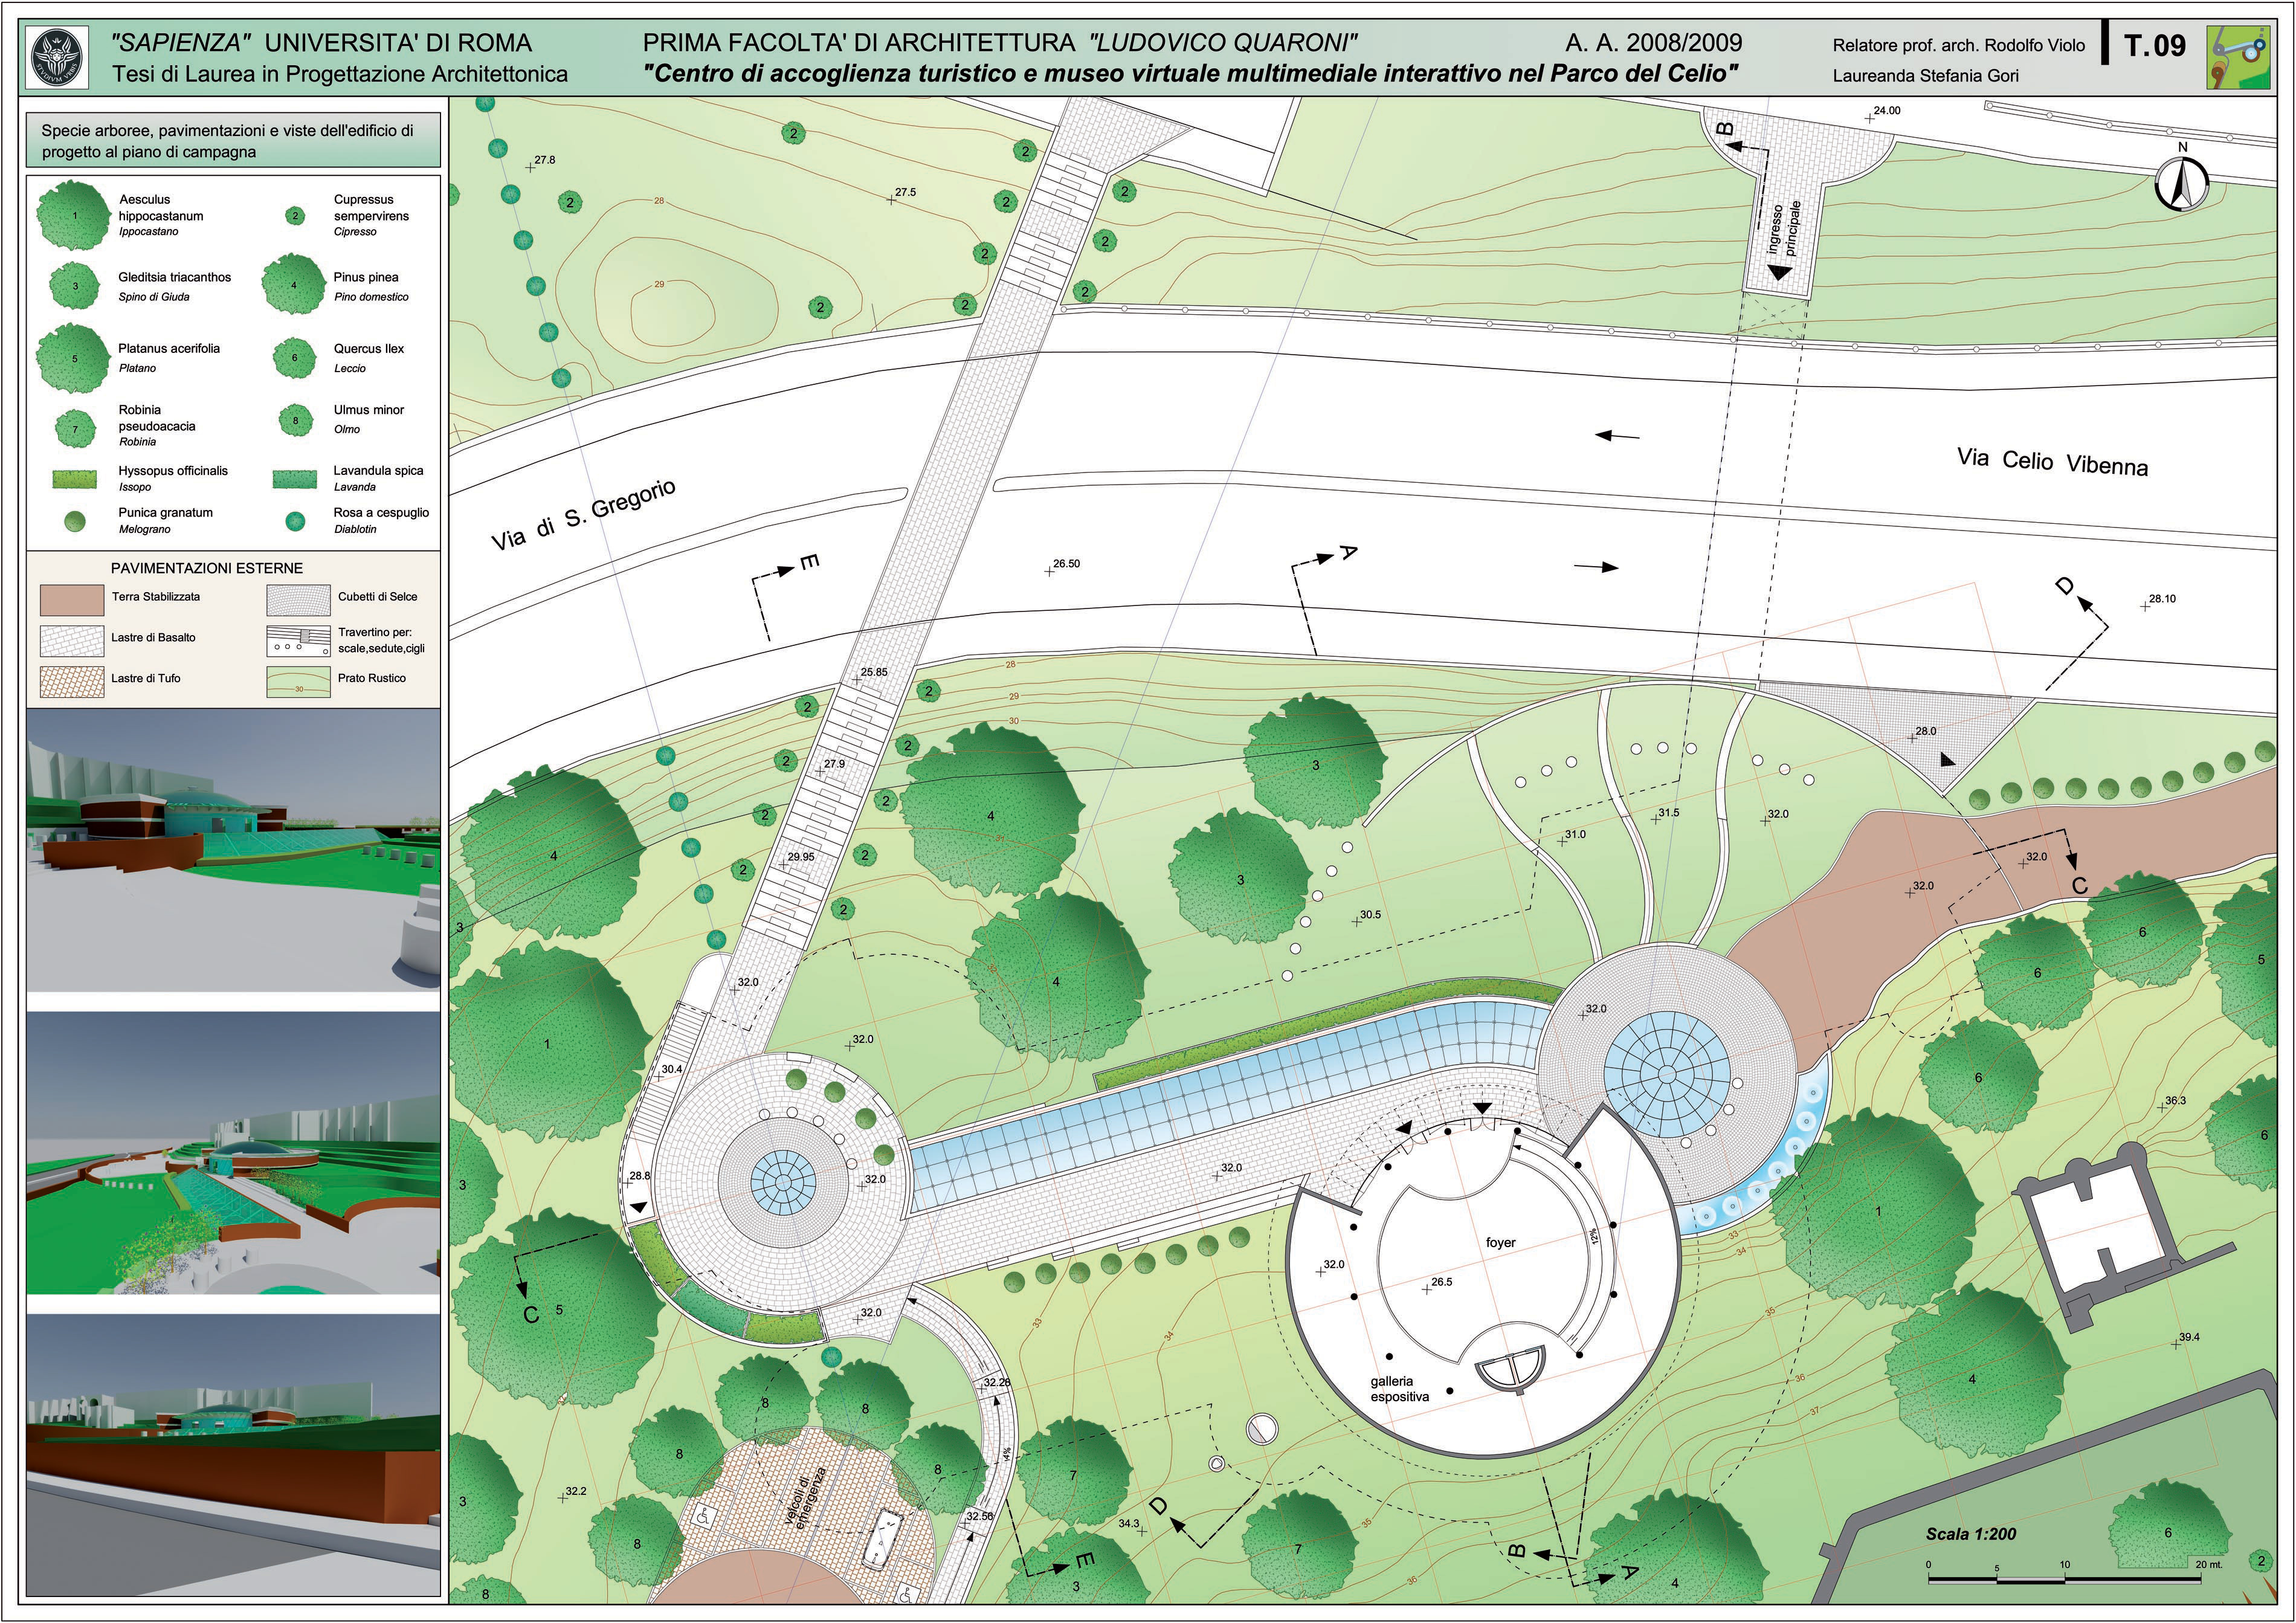
Task: Click the north compass arrow symbol
Action: click(x=2182, y=185)
